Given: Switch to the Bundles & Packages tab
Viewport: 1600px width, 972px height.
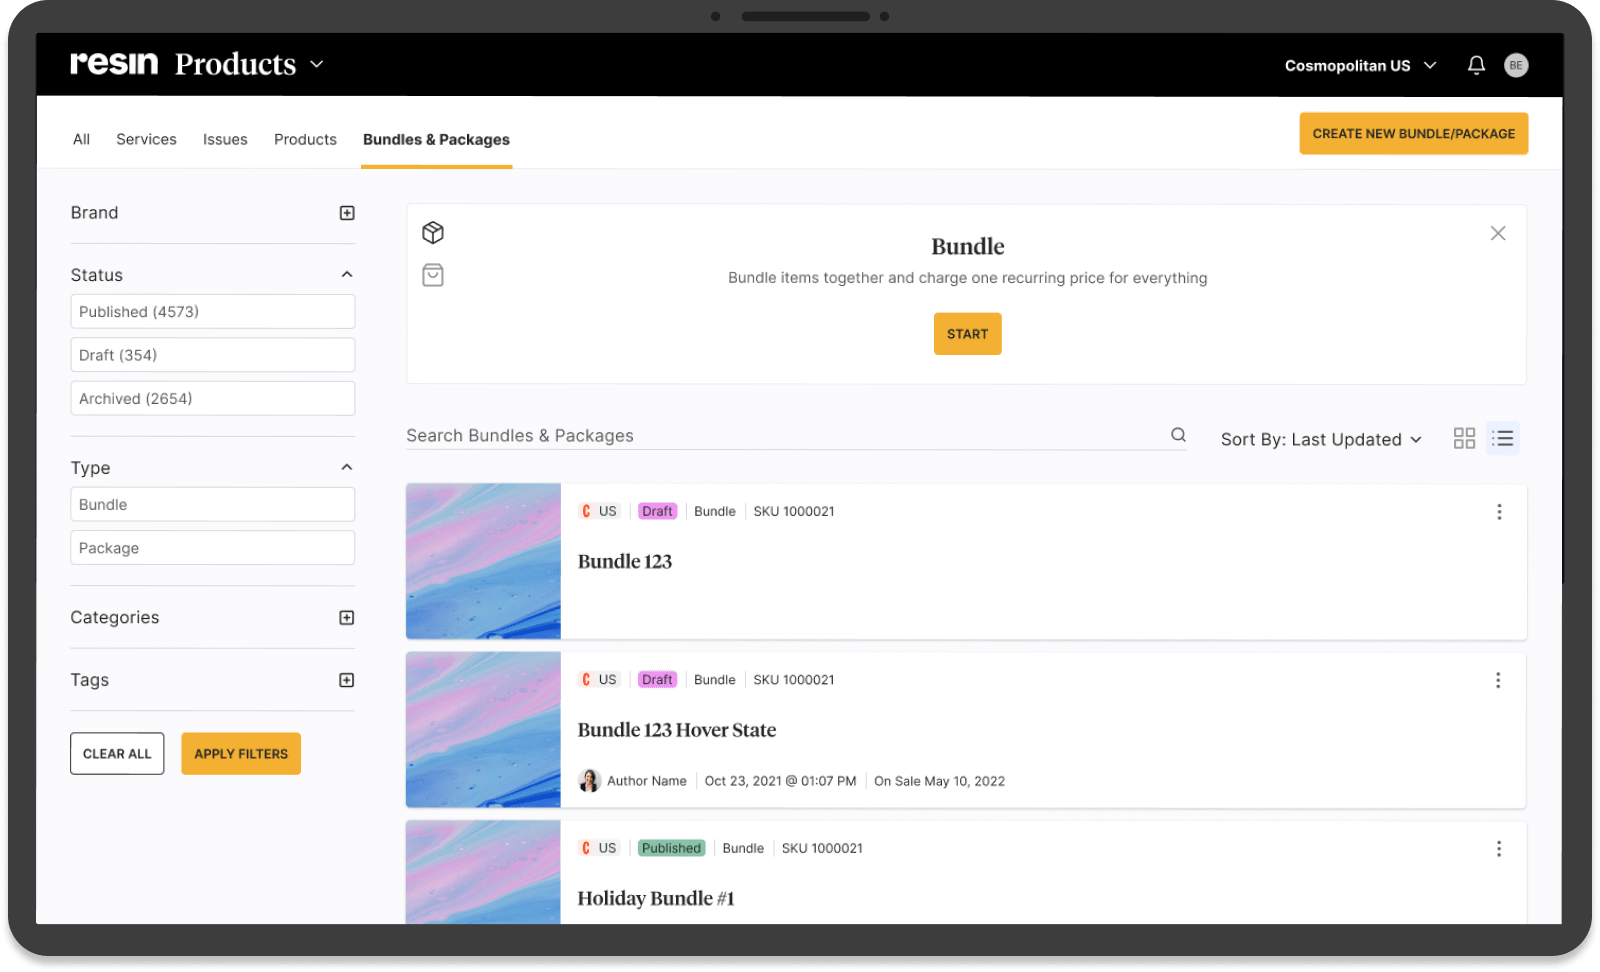Looking at the screenshot, I should pos(436,139).
